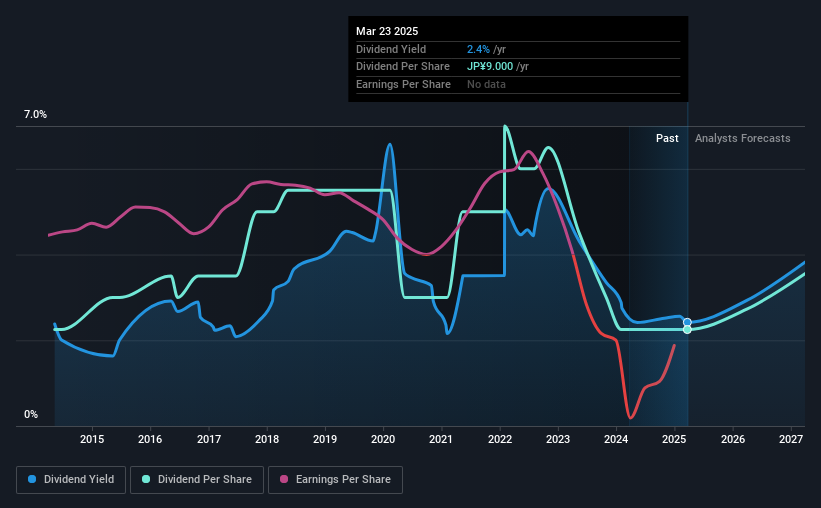This screenshot has width=821, height=508.
Task: Click the 2020 x-axis label
Action: pyautogui.click(x=383, y=439)
